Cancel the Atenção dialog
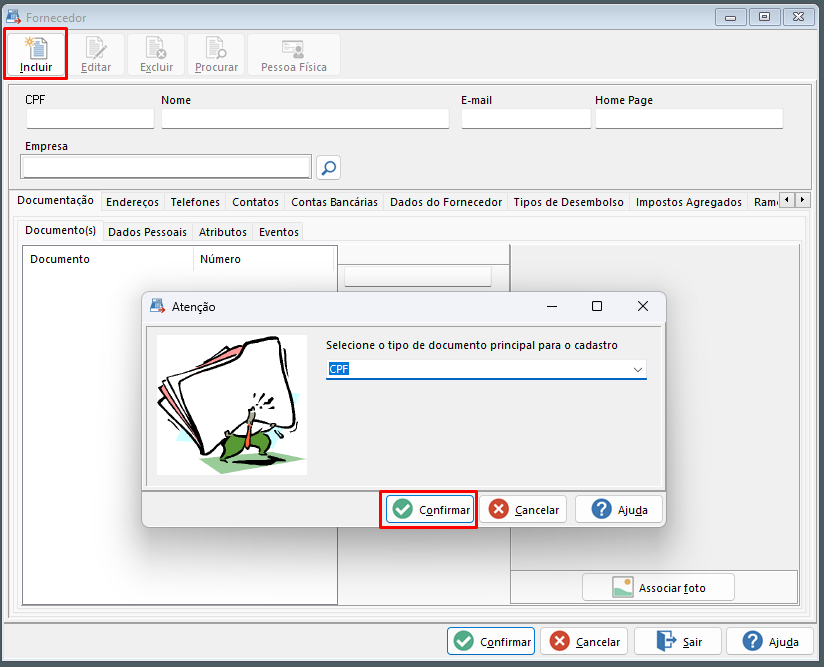Screen dimensions: 824x667 coord(523,509)
